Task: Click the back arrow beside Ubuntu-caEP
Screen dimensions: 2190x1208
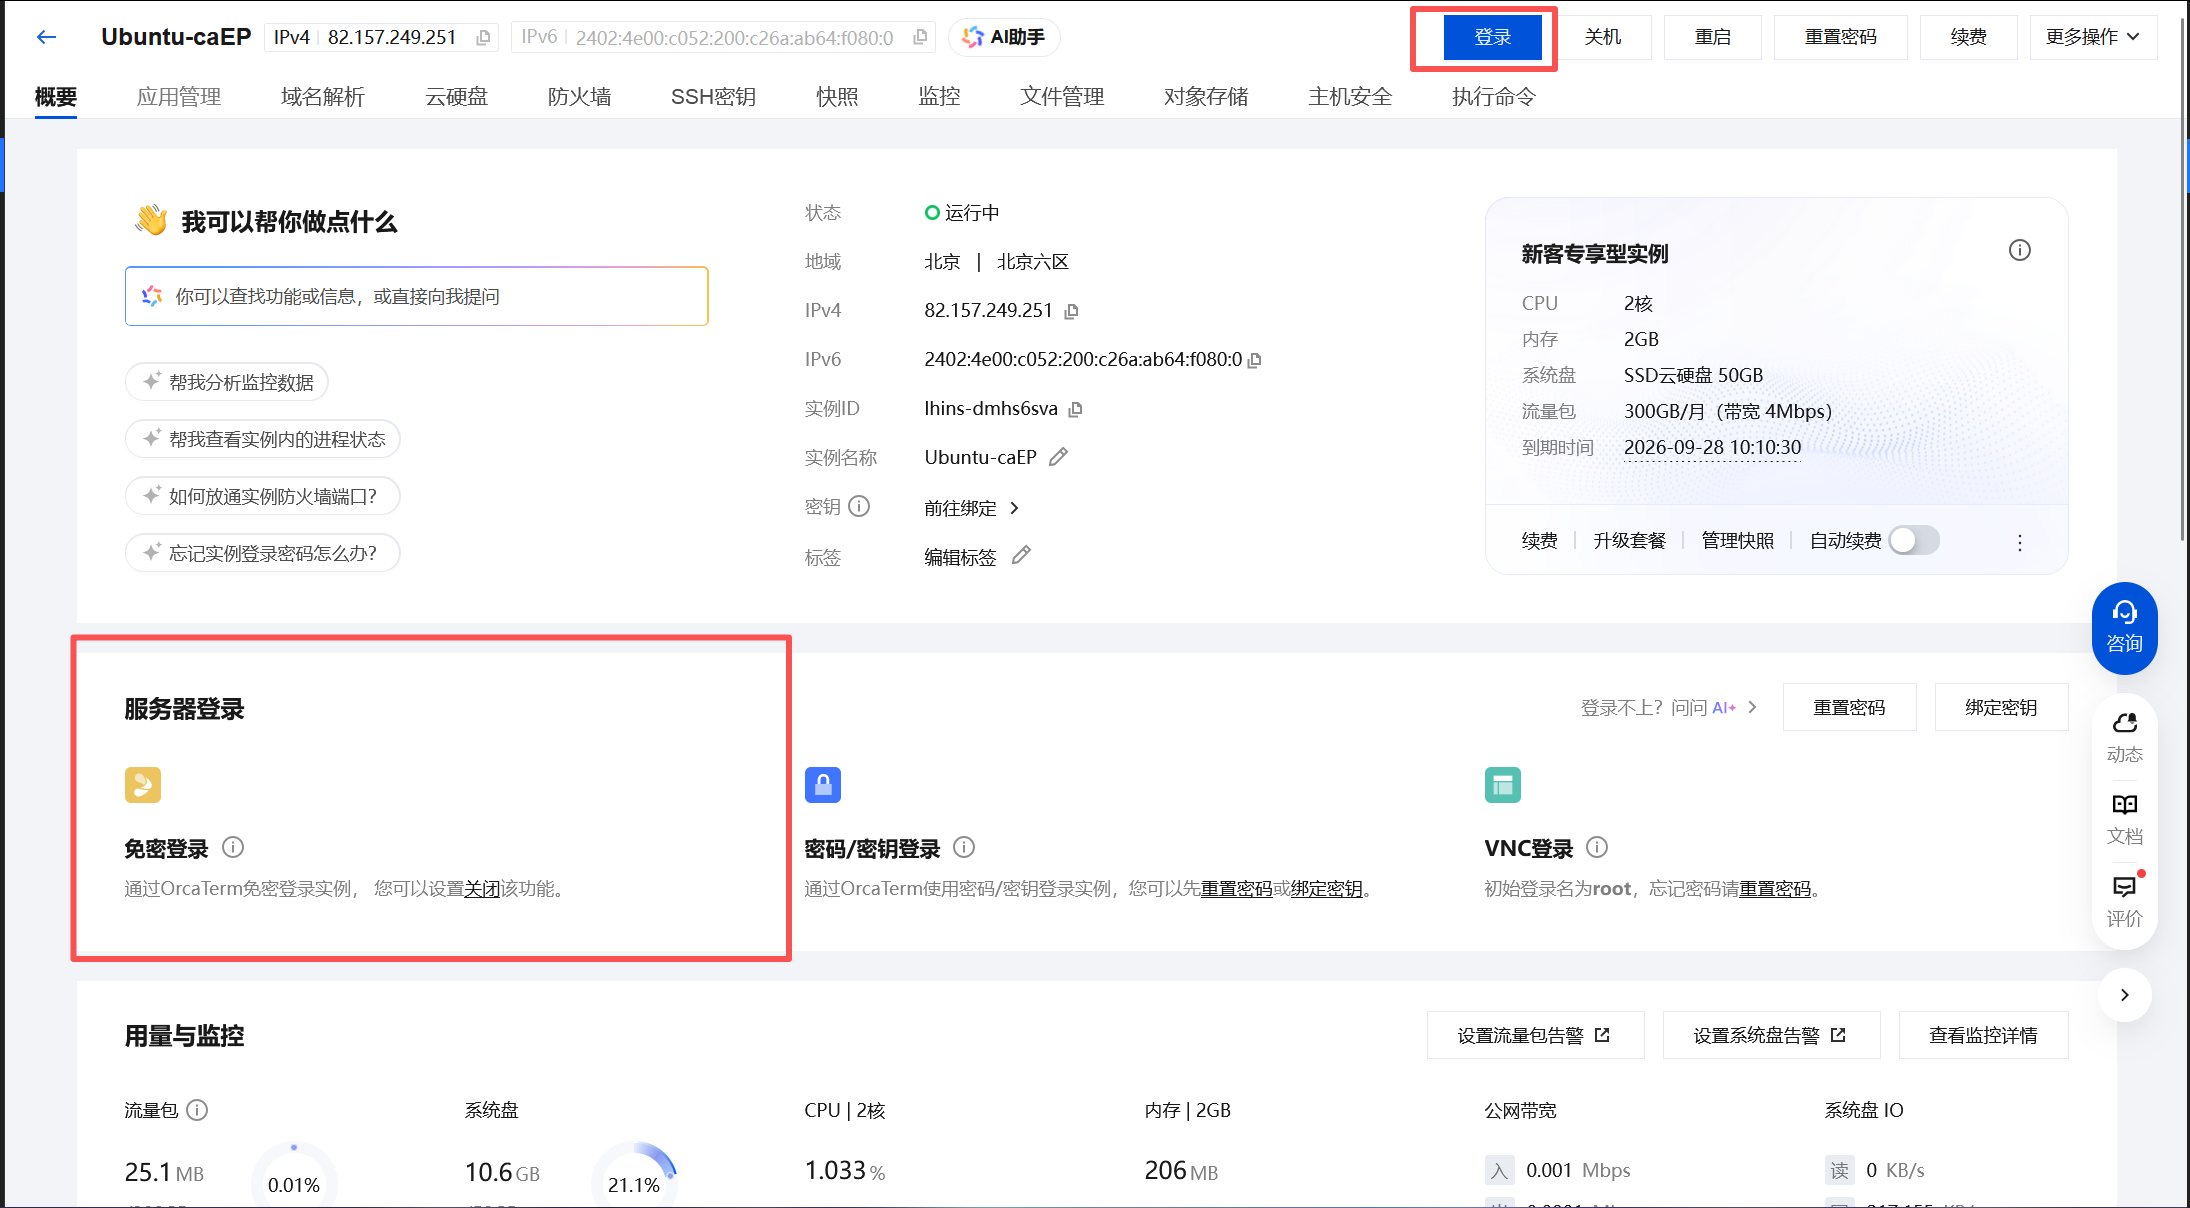Action: click(x=46, y=38)
